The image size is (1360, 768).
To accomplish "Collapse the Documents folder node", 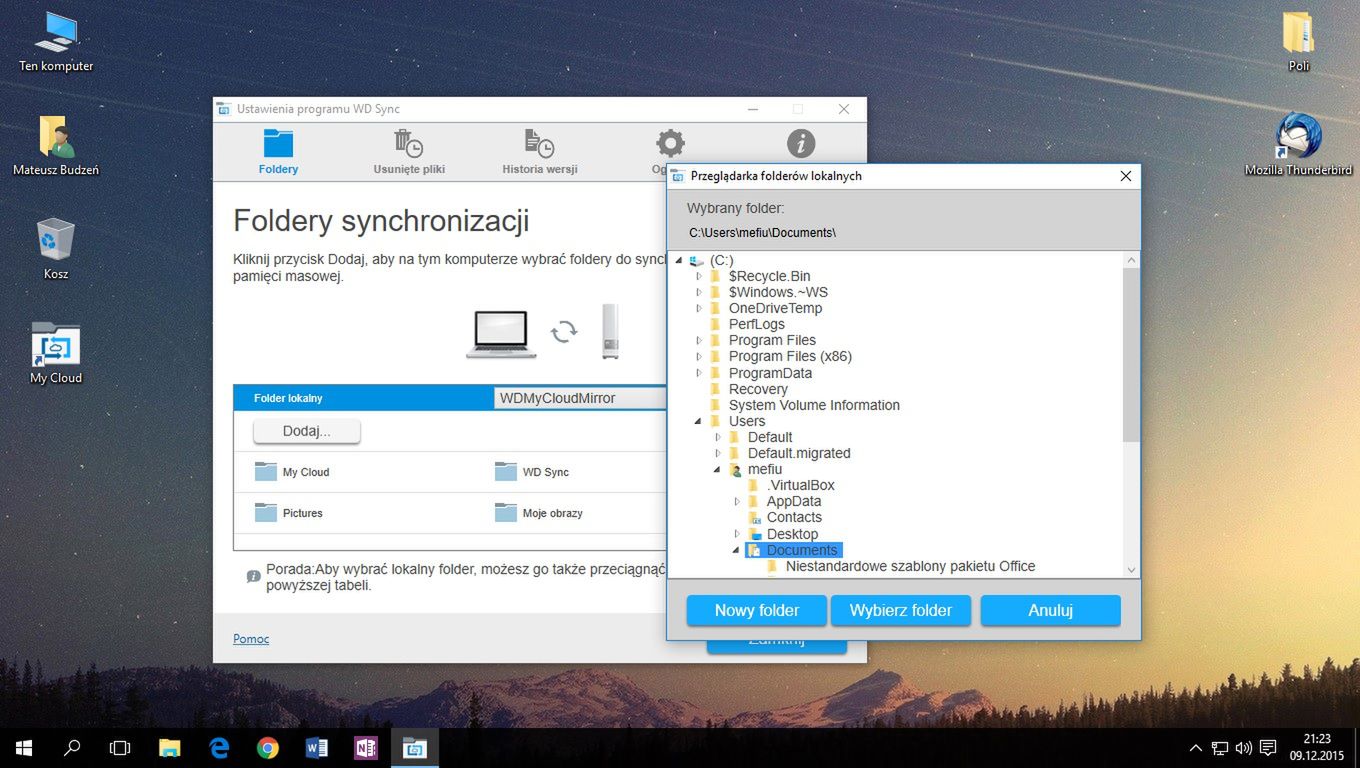I will coord(737,550).
